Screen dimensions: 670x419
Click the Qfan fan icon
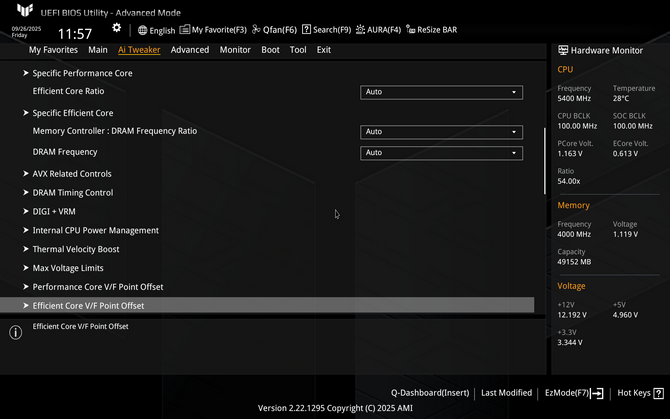point(256,29)
